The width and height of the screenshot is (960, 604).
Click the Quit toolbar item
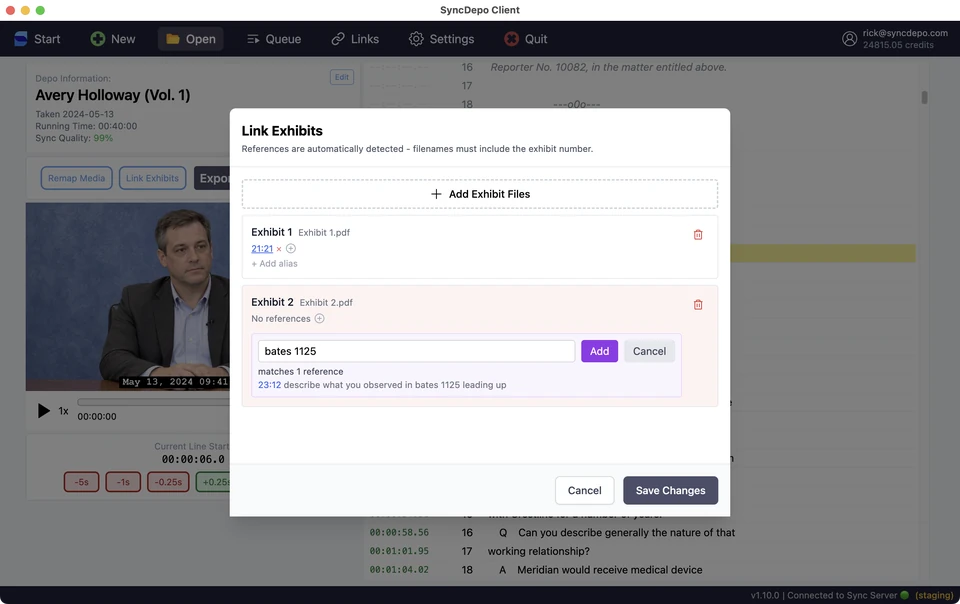pyautogui.click(x=525, y=39)
